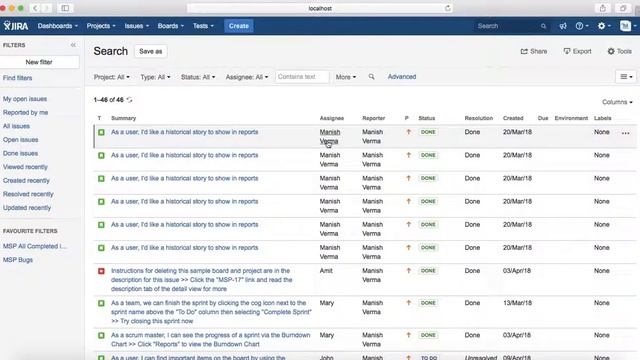The image size is (640, 360).
Task: Click Safari sidebar toggle icon
Action: 65,8
